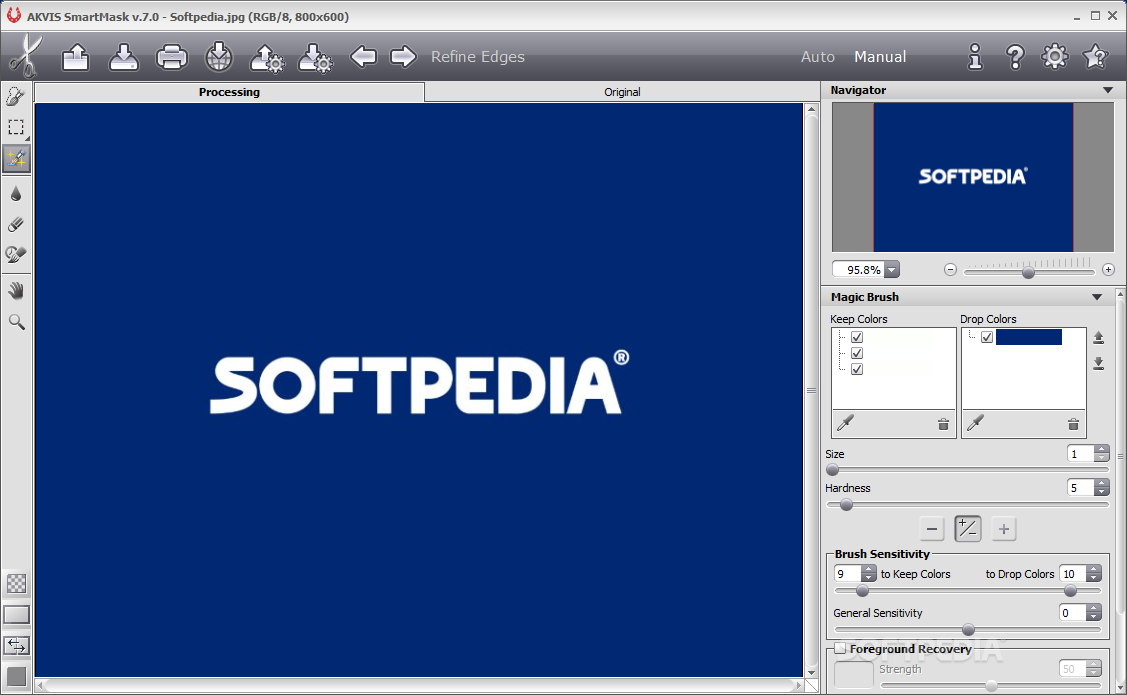The height and width of the screenshot is (695, 1127).
Task: Uncheck the second Keep Colors checkbox
Action: 857,353
